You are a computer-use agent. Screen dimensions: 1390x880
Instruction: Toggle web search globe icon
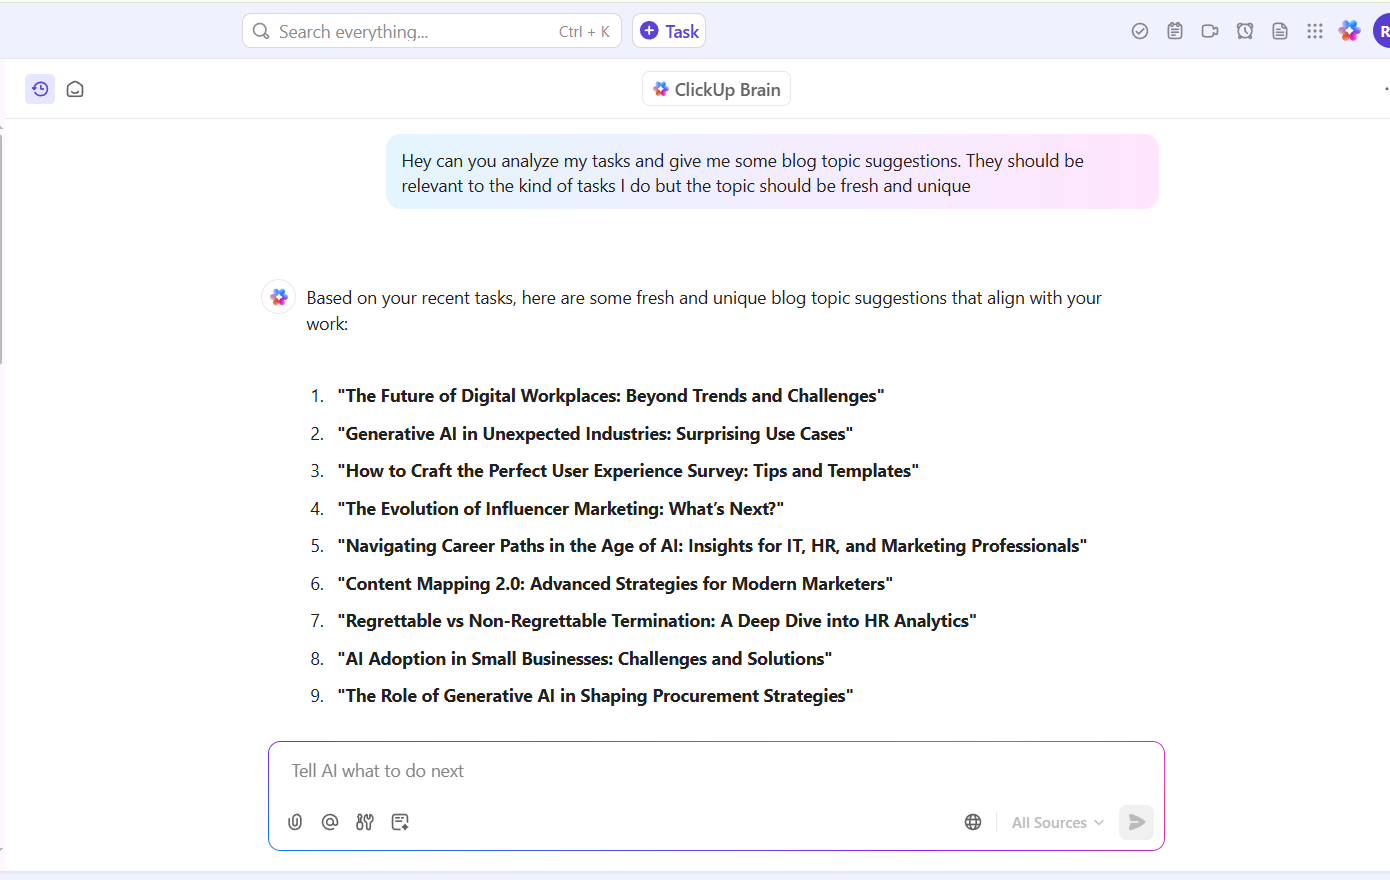[973, 822]
